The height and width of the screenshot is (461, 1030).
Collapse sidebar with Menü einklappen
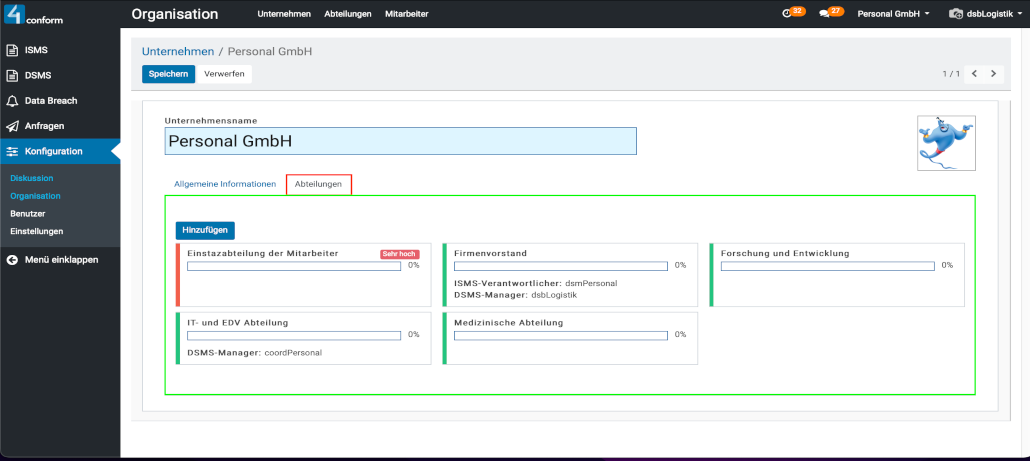[60, 260]
